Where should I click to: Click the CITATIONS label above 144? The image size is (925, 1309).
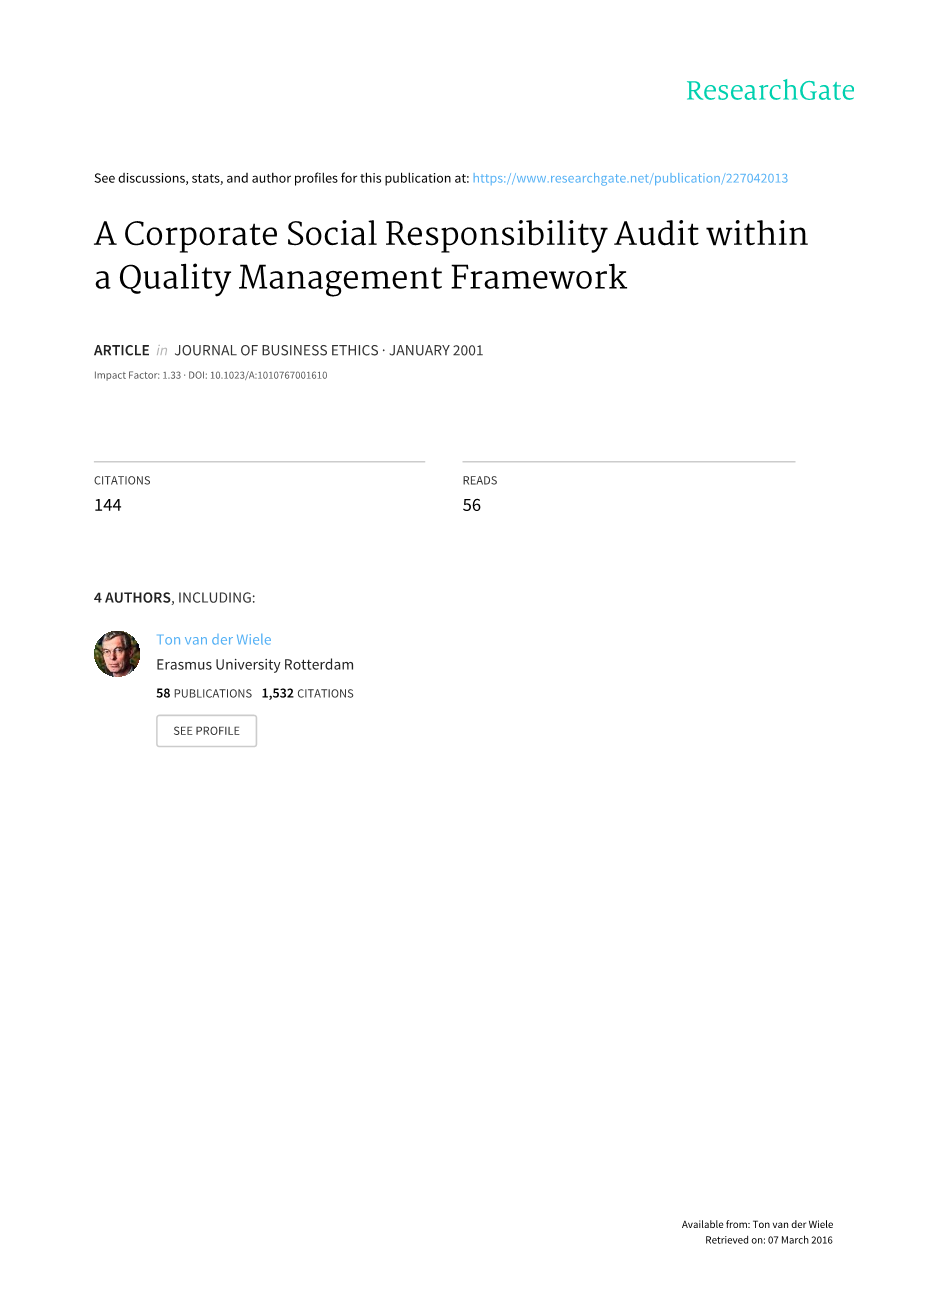coord(122,481)
